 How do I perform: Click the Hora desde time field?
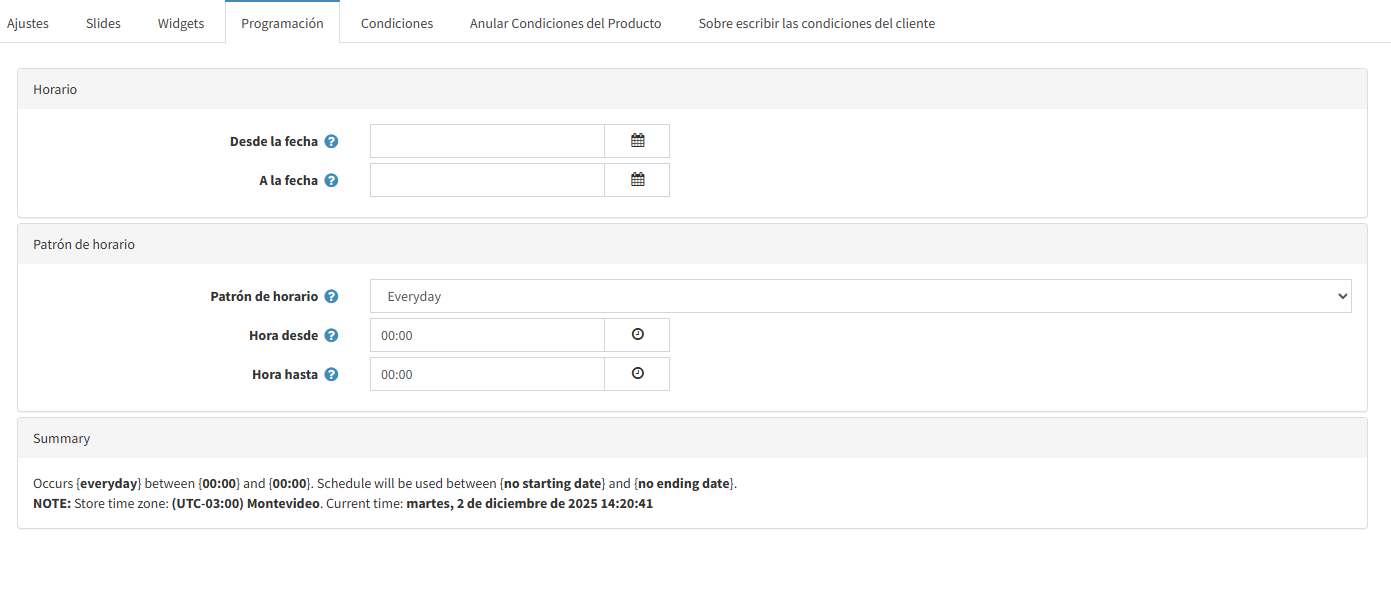click(487, 335)
